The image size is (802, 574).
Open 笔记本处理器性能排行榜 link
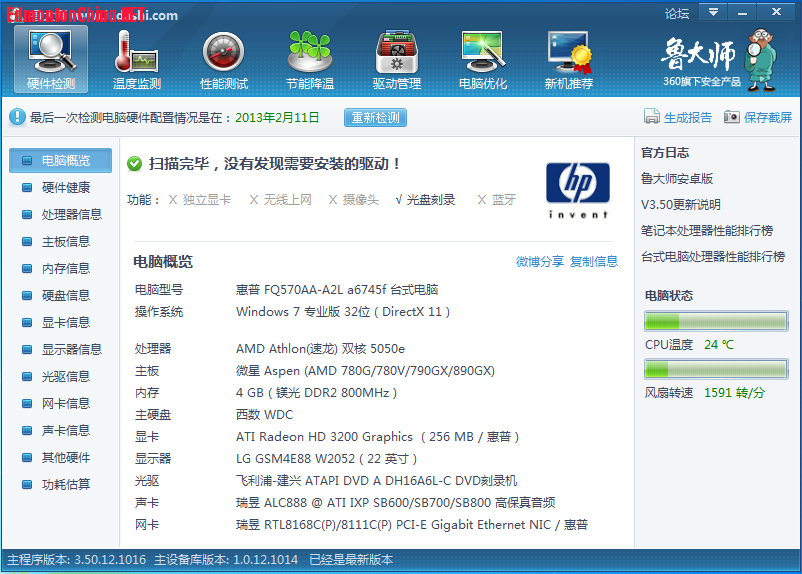[x=707, y=231]
